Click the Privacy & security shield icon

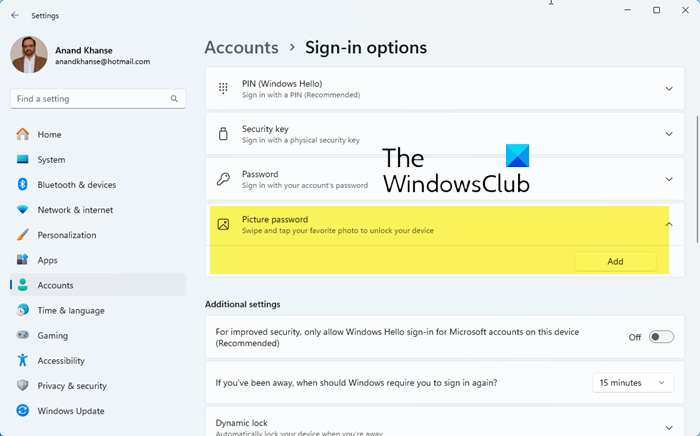point(22,386)
